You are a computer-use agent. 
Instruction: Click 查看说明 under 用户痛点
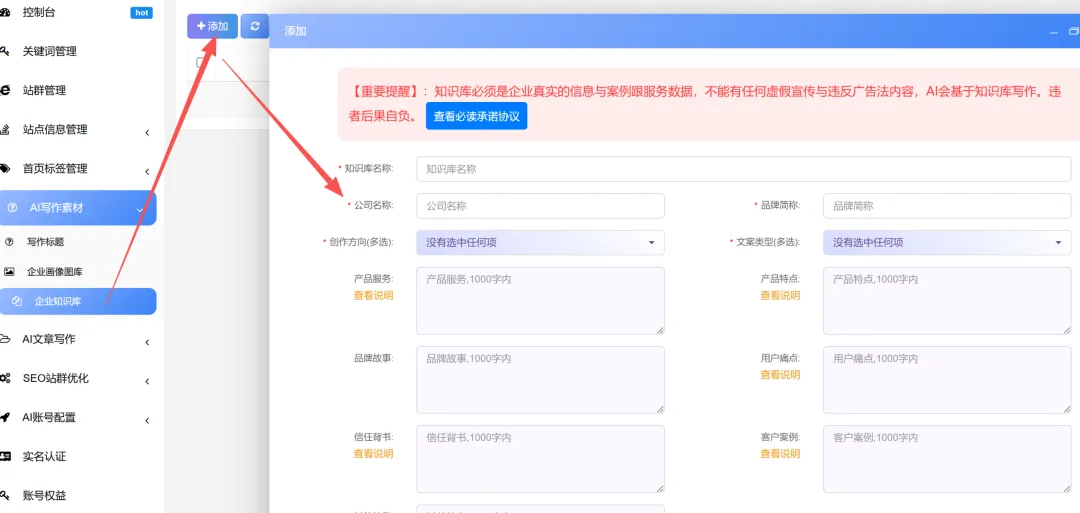780,375
